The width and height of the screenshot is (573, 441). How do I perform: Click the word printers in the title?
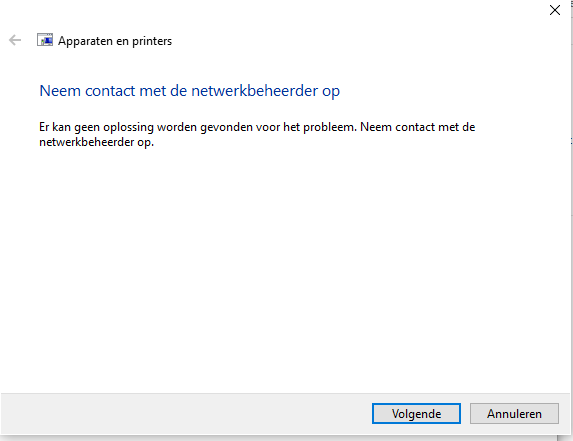click(152, 41)
